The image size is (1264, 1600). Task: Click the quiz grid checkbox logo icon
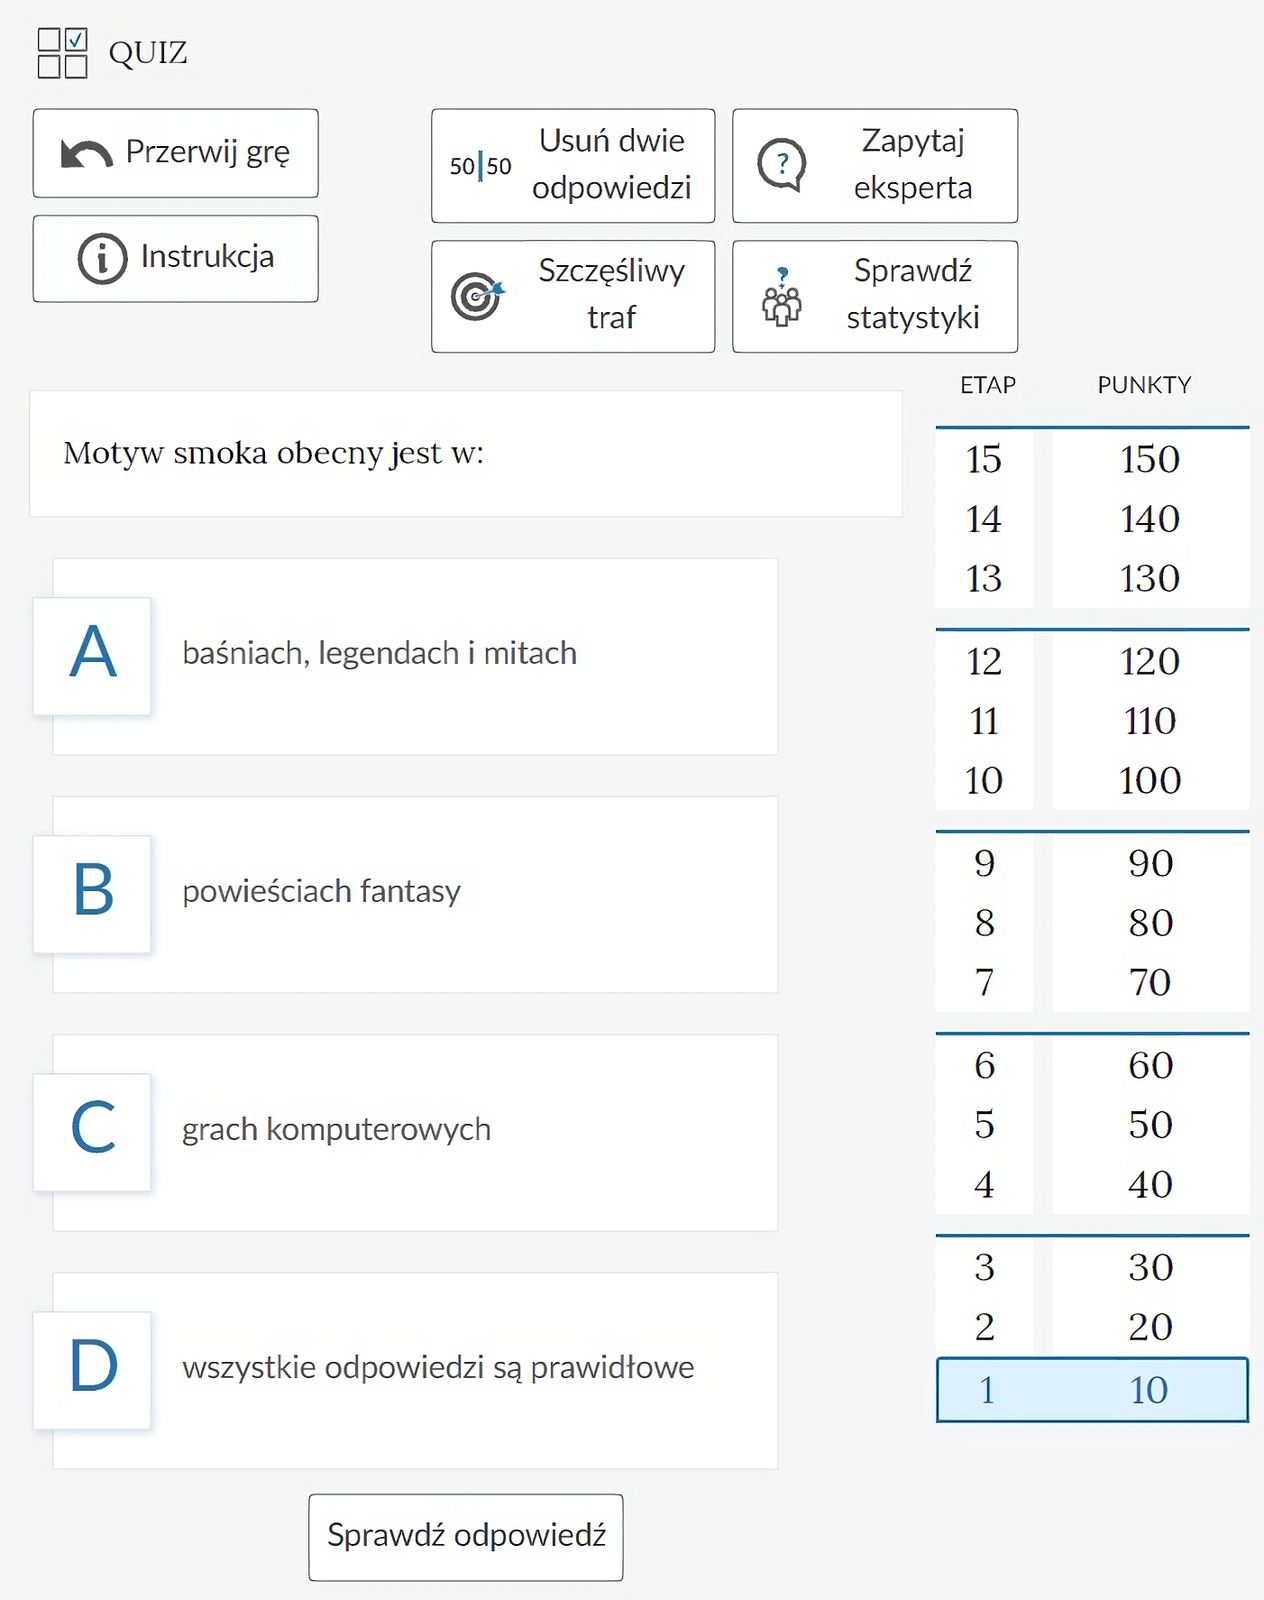(x=62, y=53)
